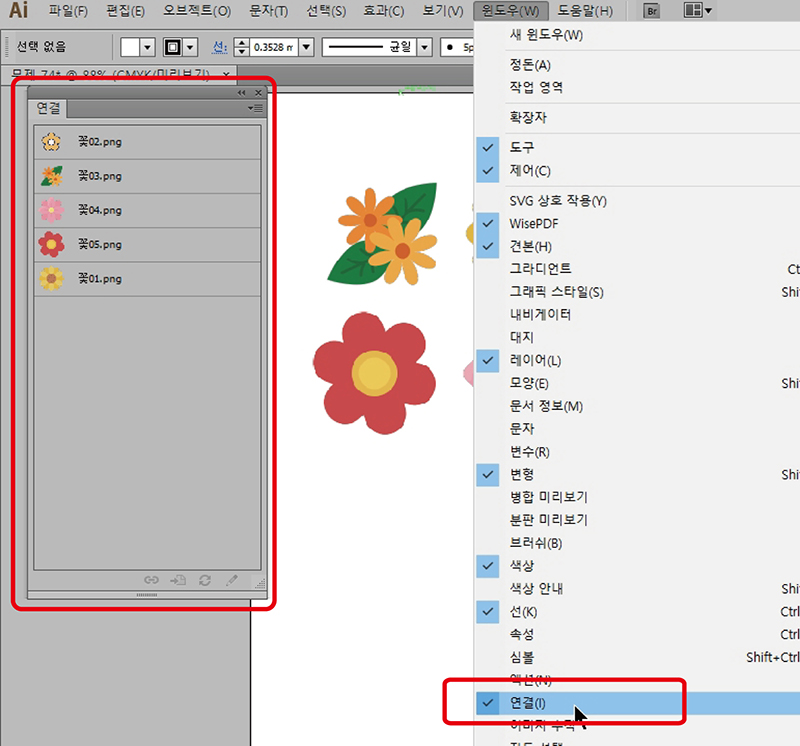Select the 꽃04.png thumbnail in the 연결 panel
Image resolution: width=800 pixels, height=746 pixels.
[x=51, y=210]
